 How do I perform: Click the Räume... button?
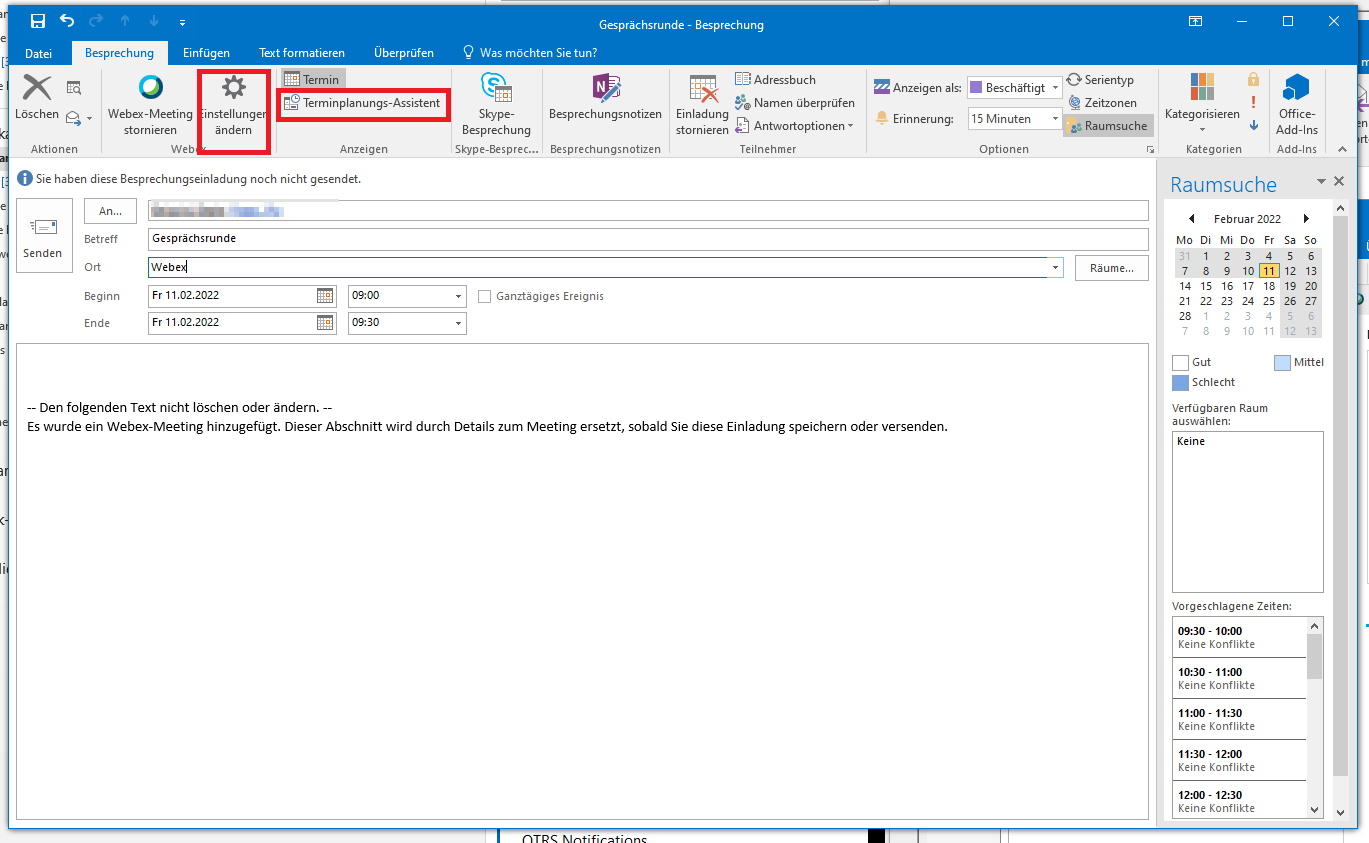[1112, 268]
